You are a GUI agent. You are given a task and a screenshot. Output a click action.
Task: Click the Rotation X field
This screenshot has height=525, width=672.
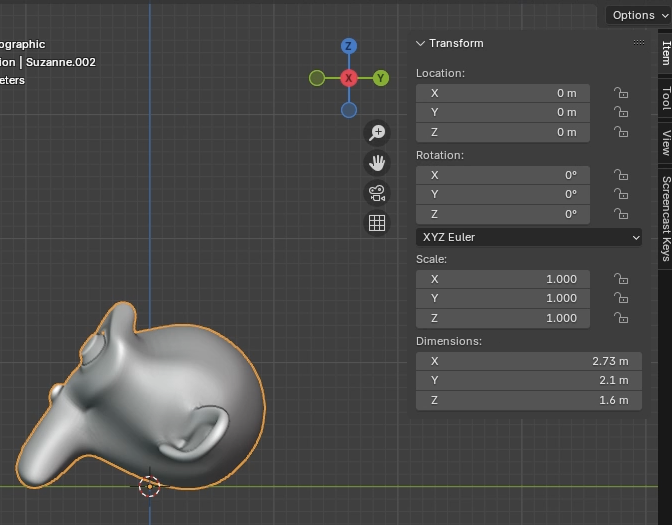[503, 175]
